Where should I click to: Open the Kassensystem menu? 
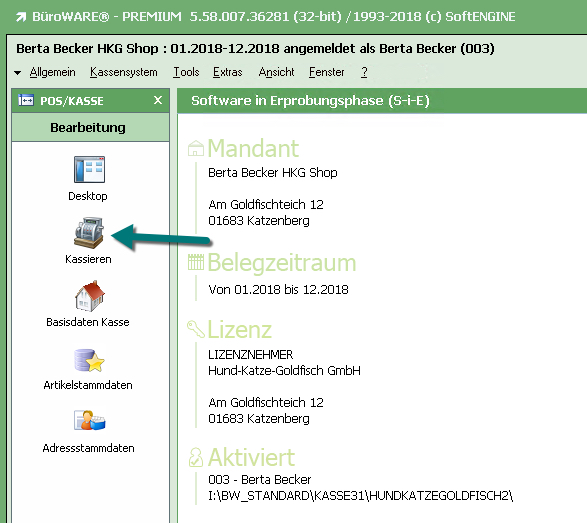point(124,72)
